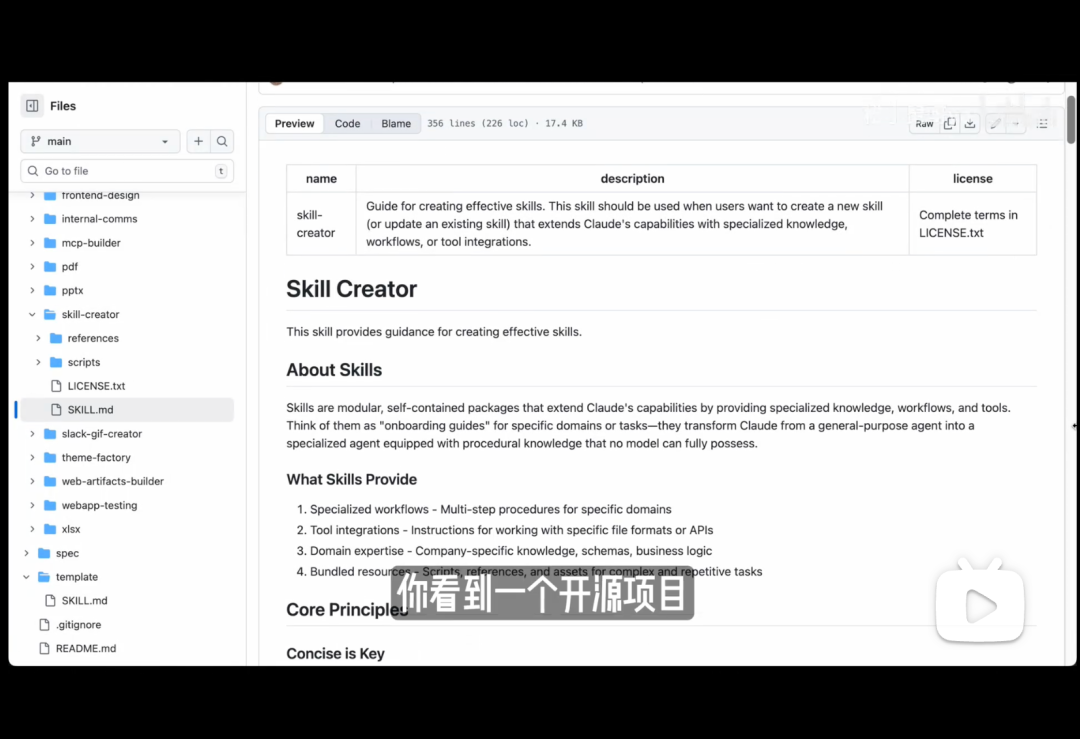Viewport: 1080px width, 739px height.
Task: Collapse the skill-creator folder chevron
Action: point(32,315)
